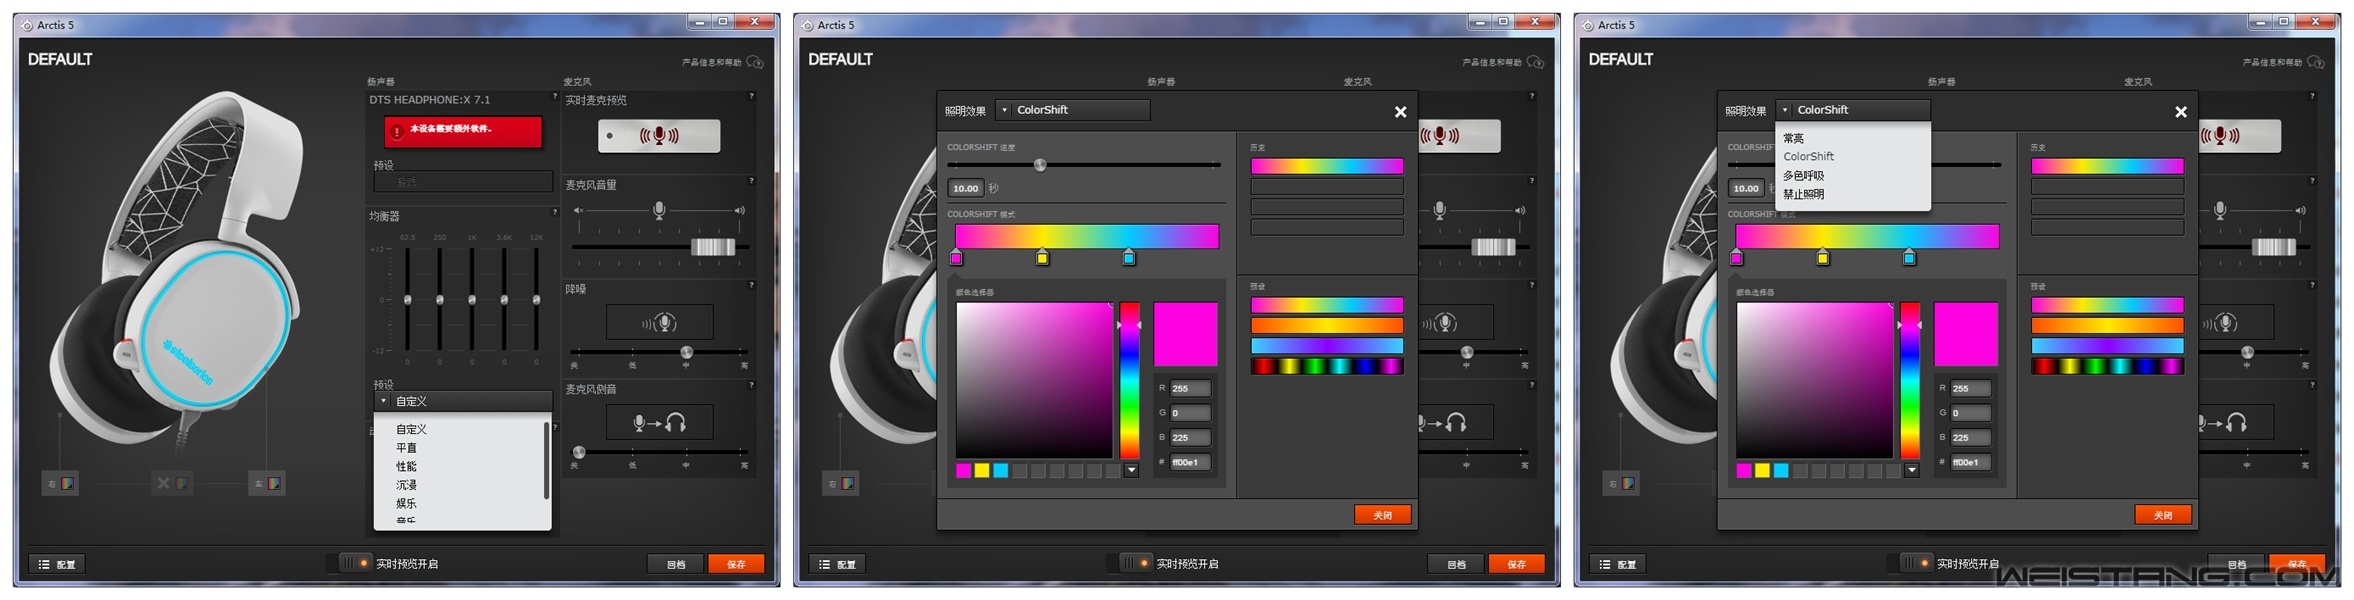Choose 多色呼吸 in the right window lighting menu
The width and height of the screenshot is (2354, 600).
tap(1803, 175)
